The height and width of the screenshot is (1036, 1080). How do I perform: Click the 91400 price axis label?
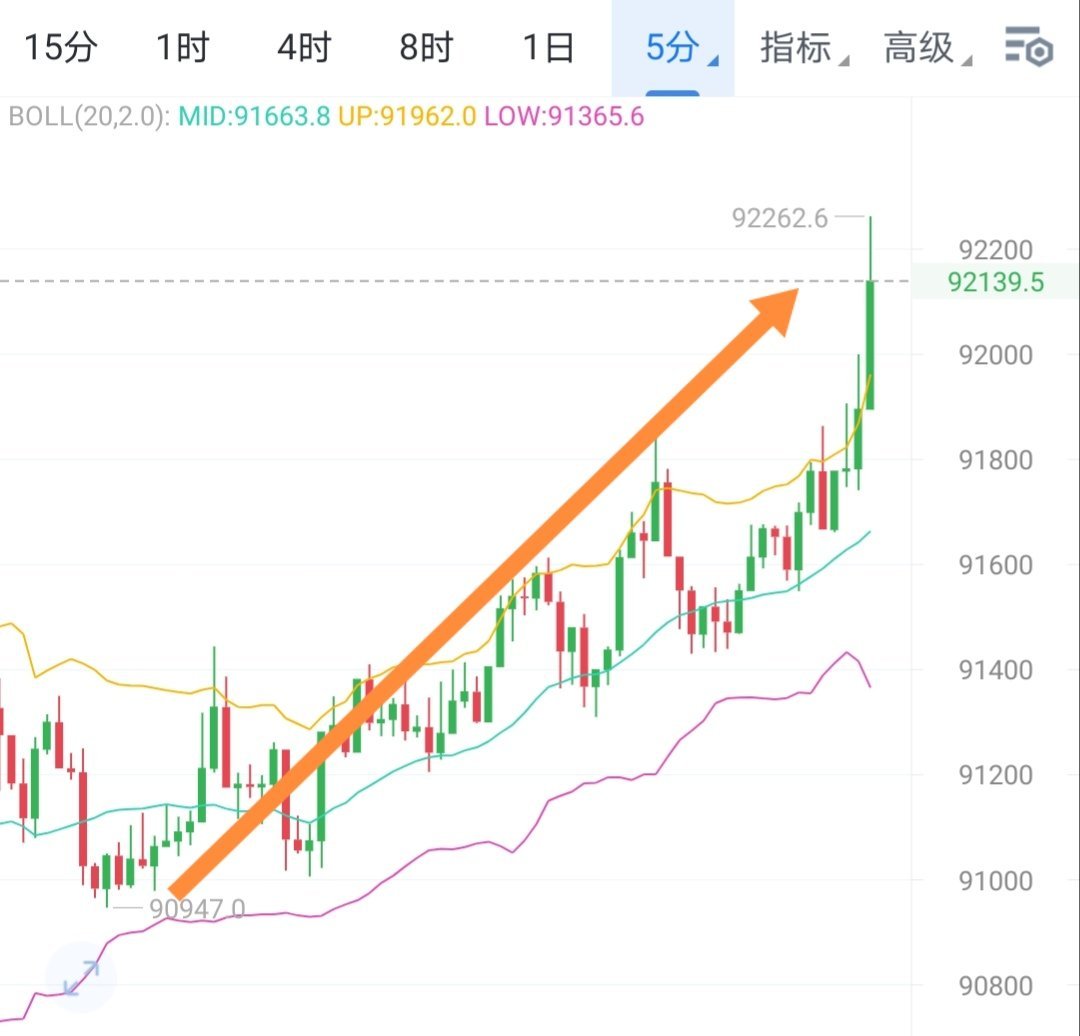click(x=995, y=670)
